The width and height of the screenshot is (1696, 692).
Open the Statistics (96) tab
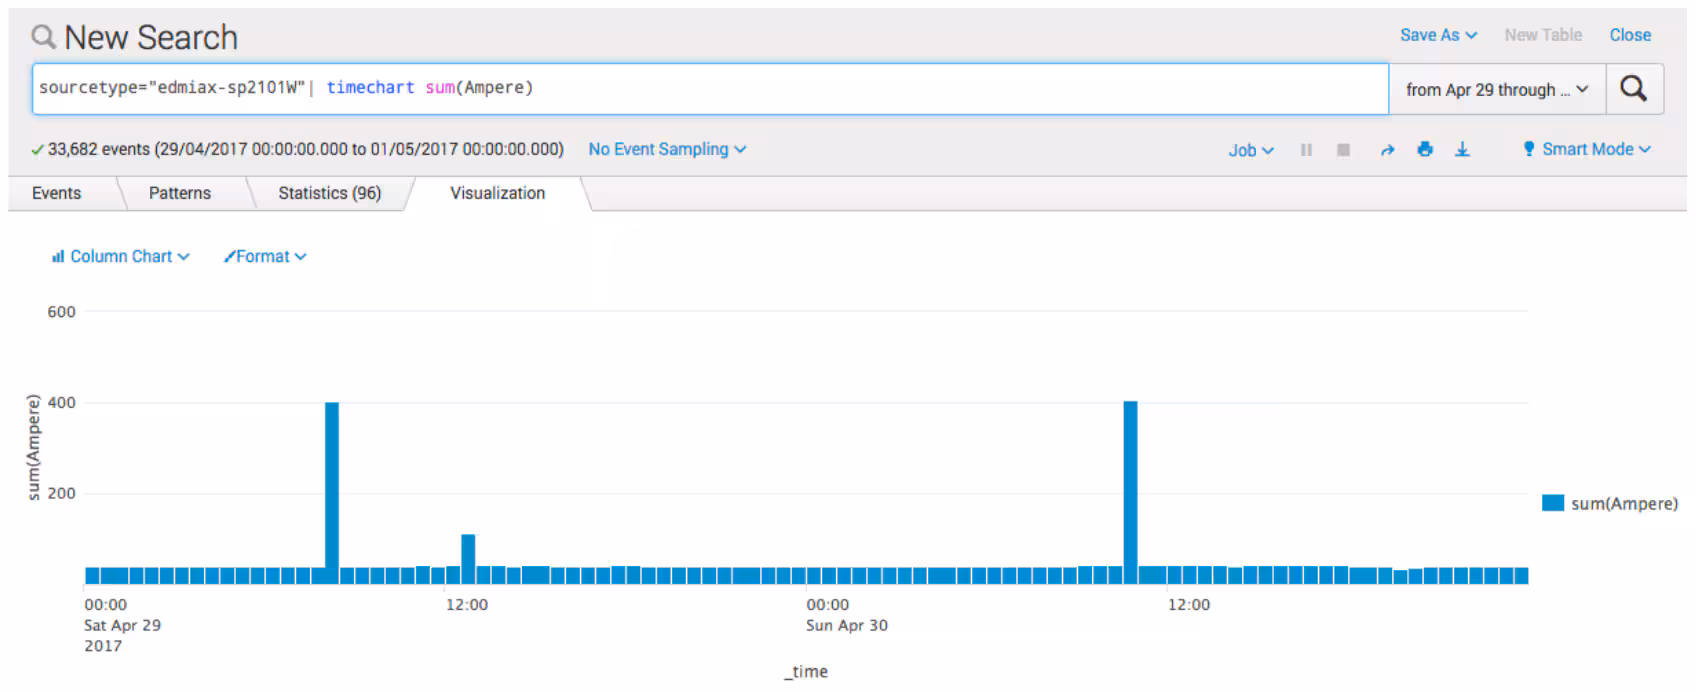(329, 193)
